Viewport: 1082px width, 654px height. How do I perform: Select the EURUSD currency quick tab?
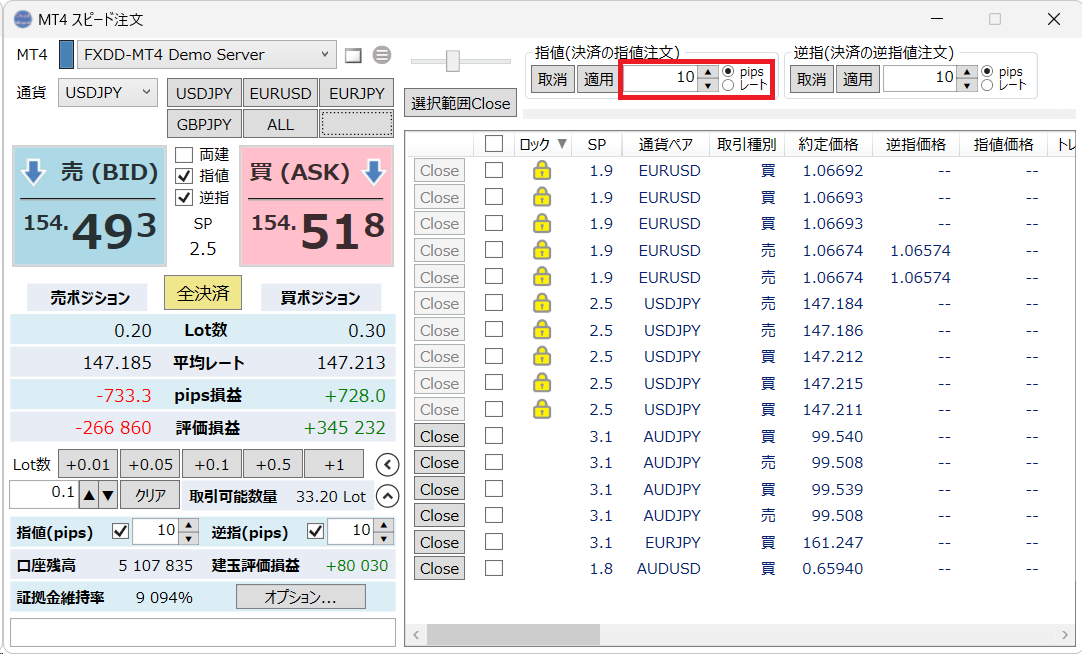point(280,93)
